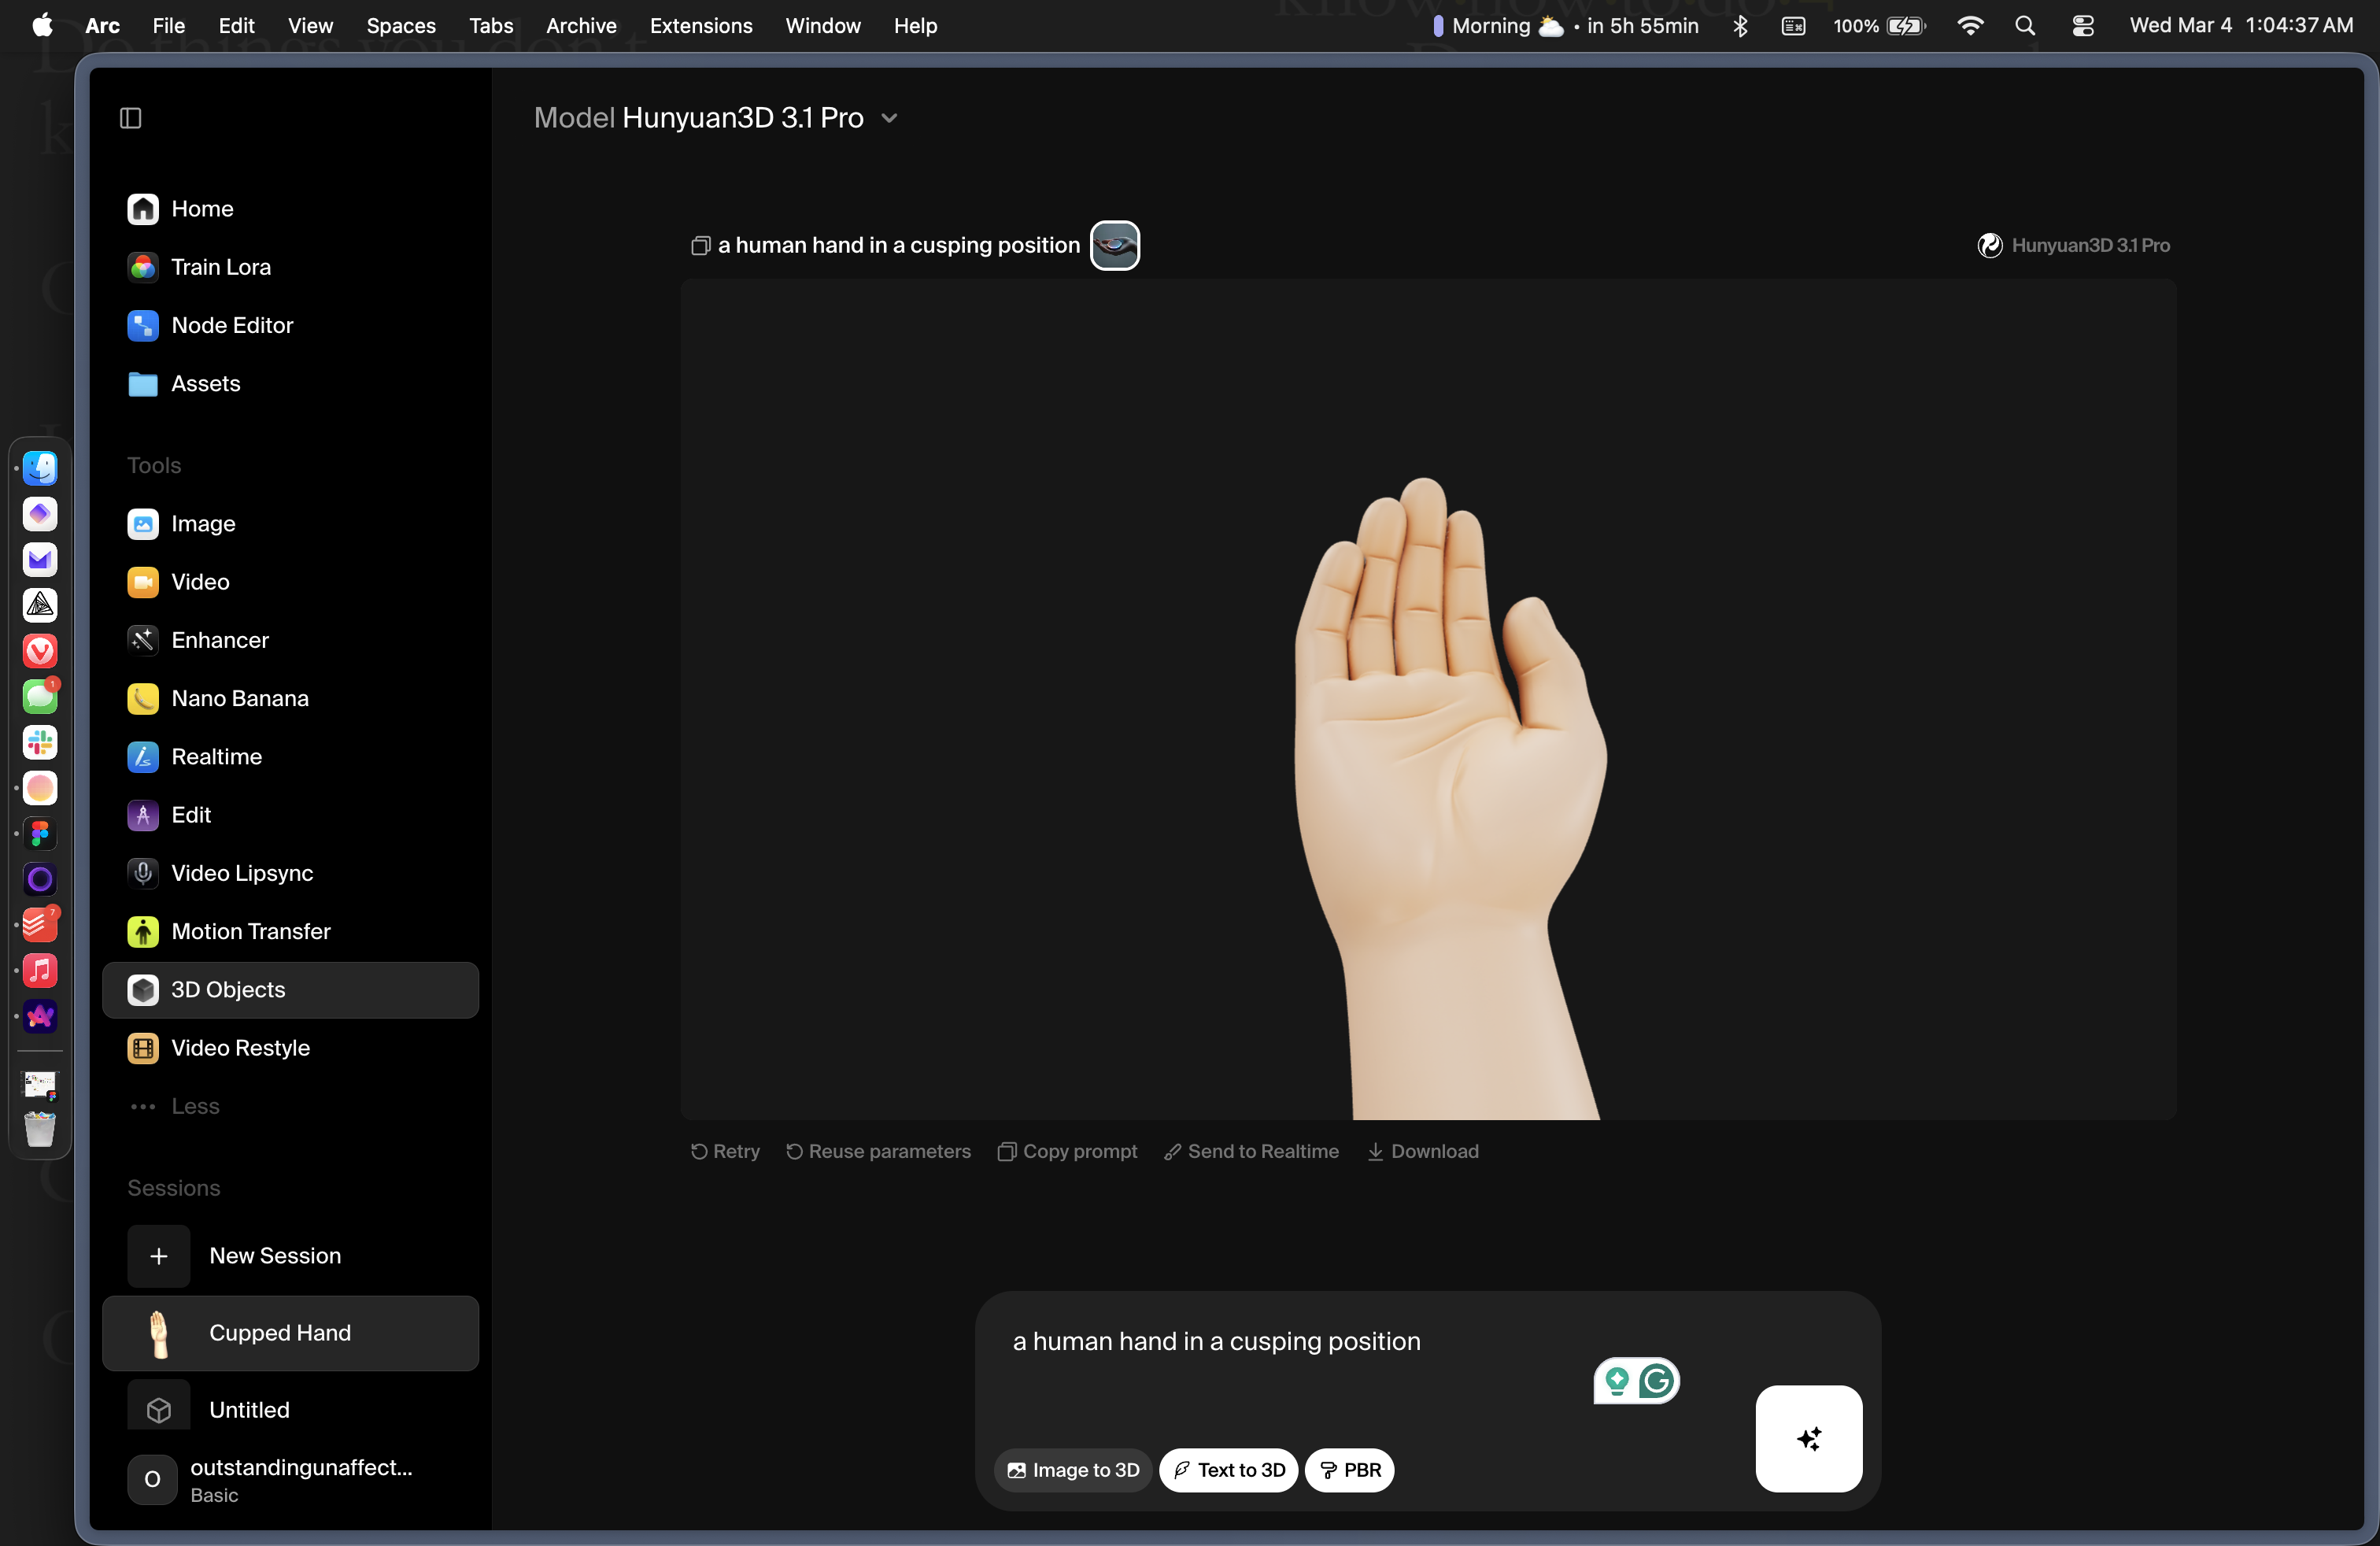
Task: Toggle the sidebar collapse icon
Action: point(131,118)
